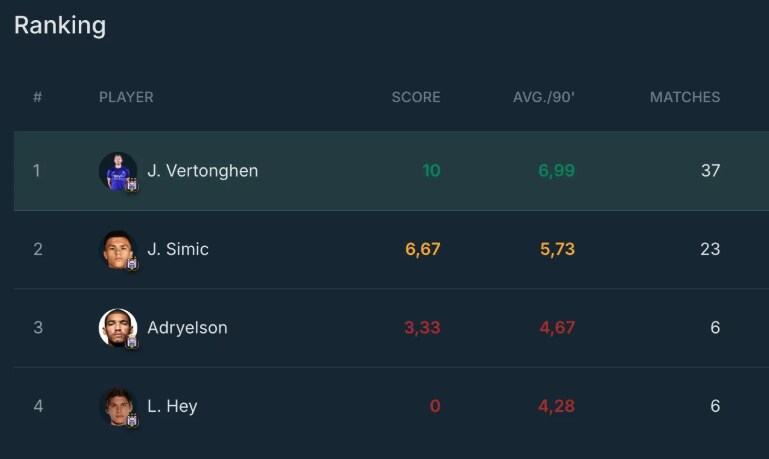Open J. Simic's player photo

point(118,250)
